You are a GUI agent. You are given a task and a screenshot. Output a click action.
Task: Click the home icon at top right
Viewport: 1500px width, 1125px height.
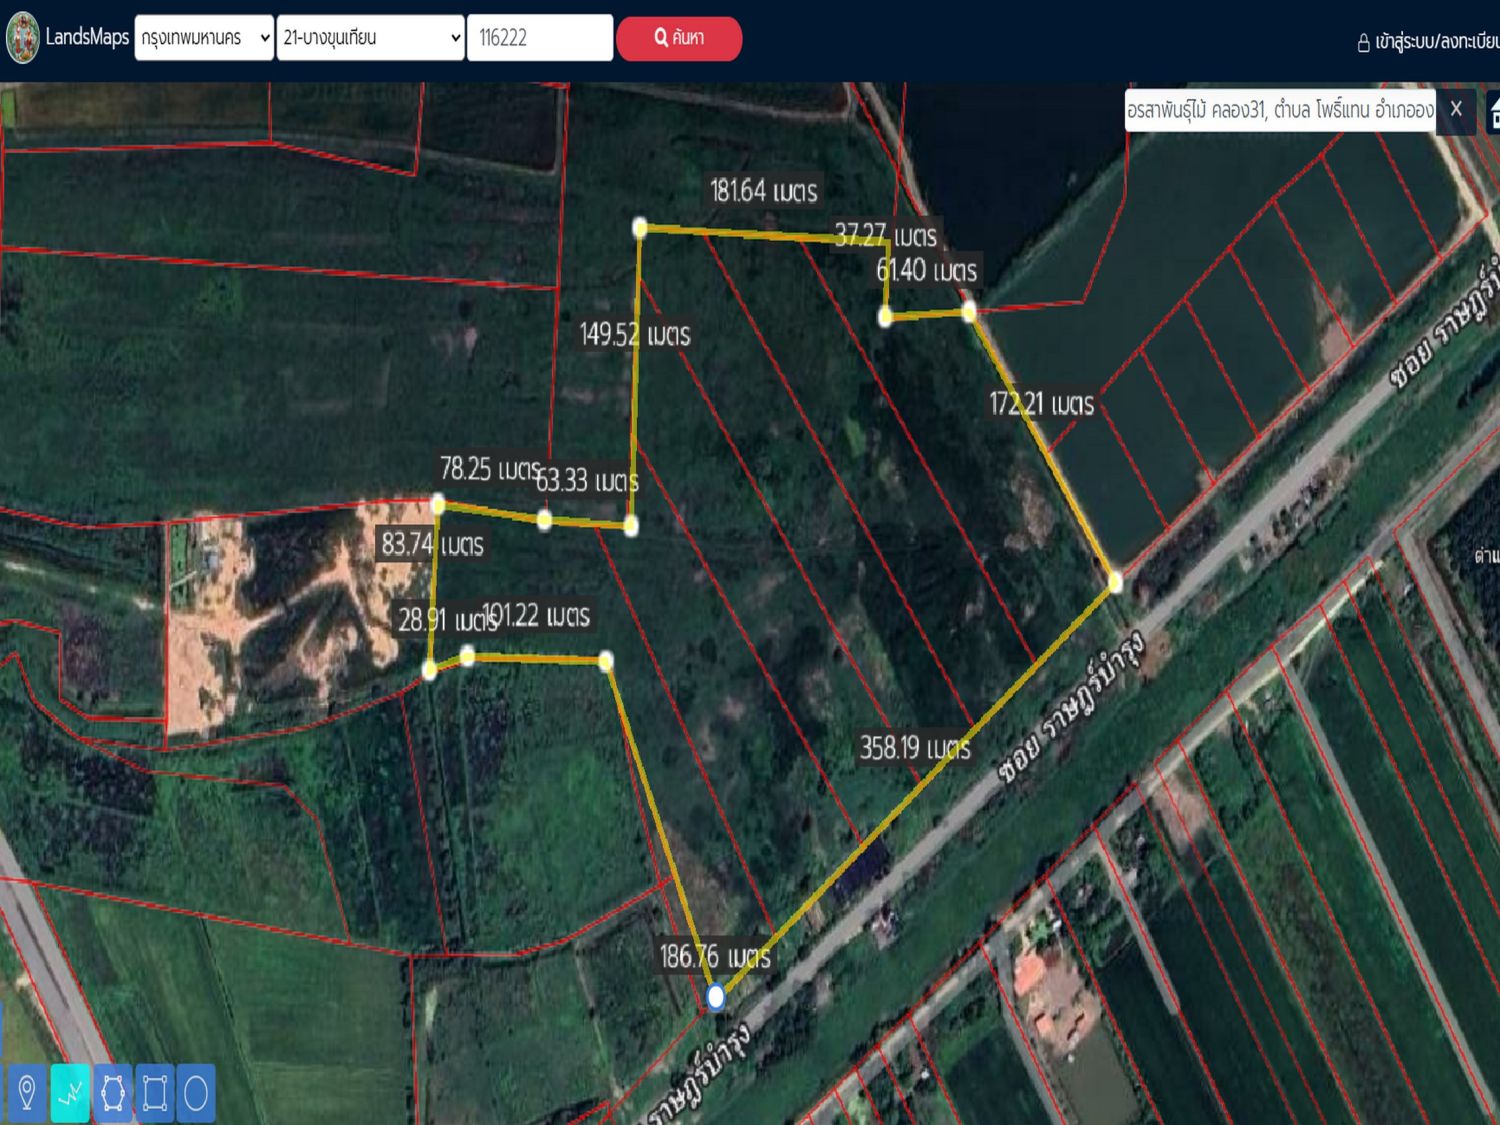(x=1495, y=111)
